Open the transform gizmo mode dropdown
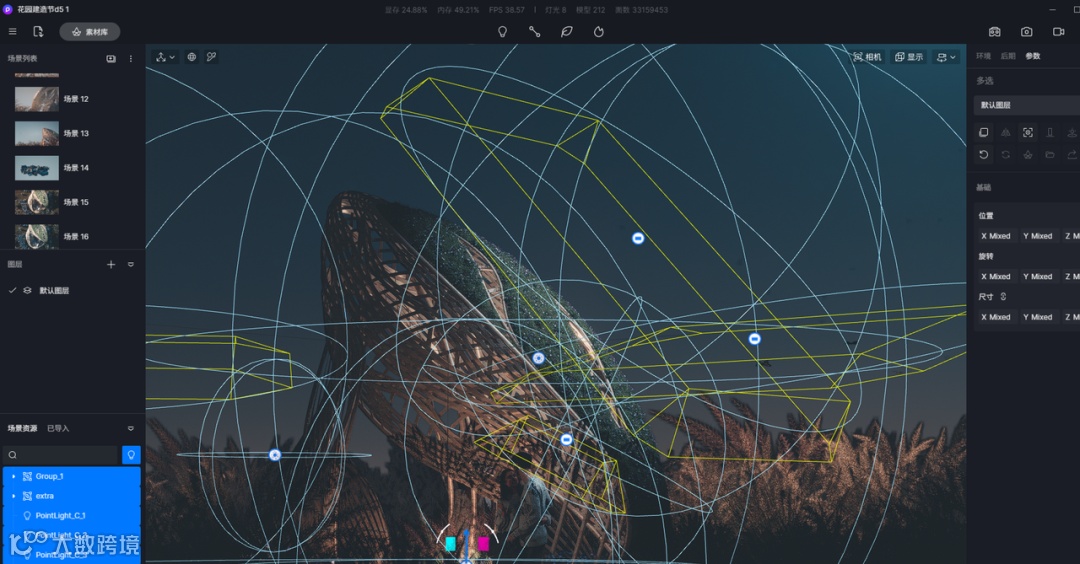This screenshot has height=564, width=1080. point(165,57)
